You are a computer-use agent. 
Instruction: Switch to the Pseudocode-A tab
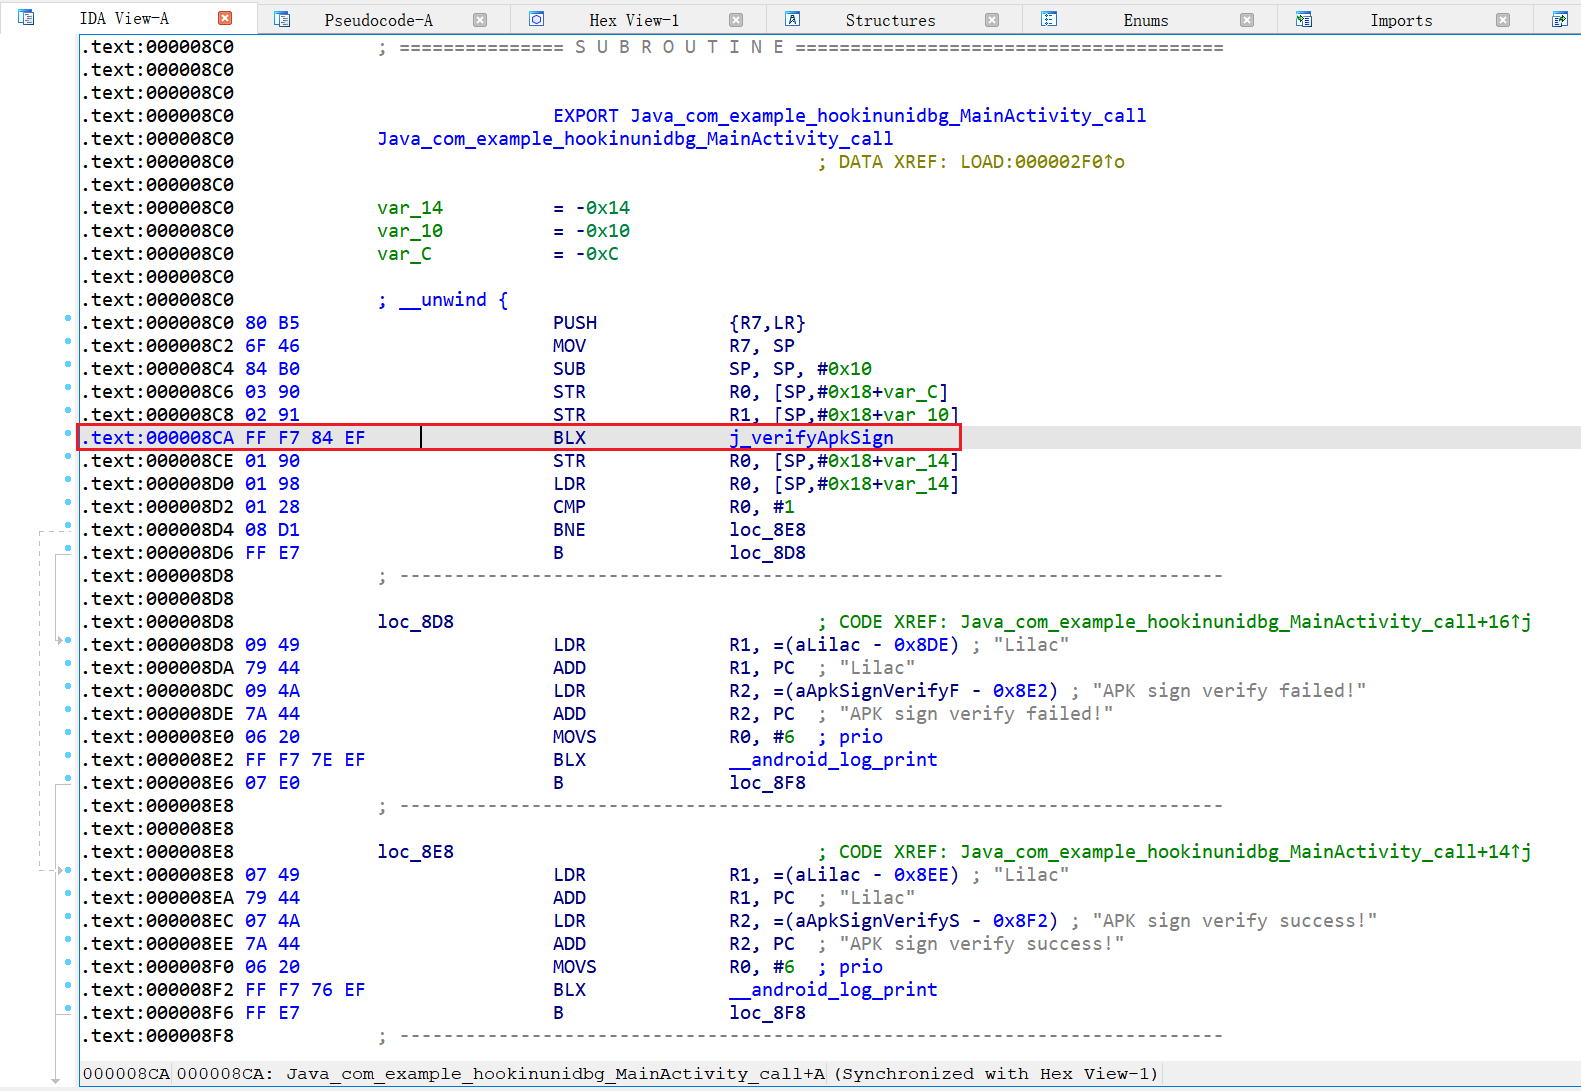coord(378,20)
